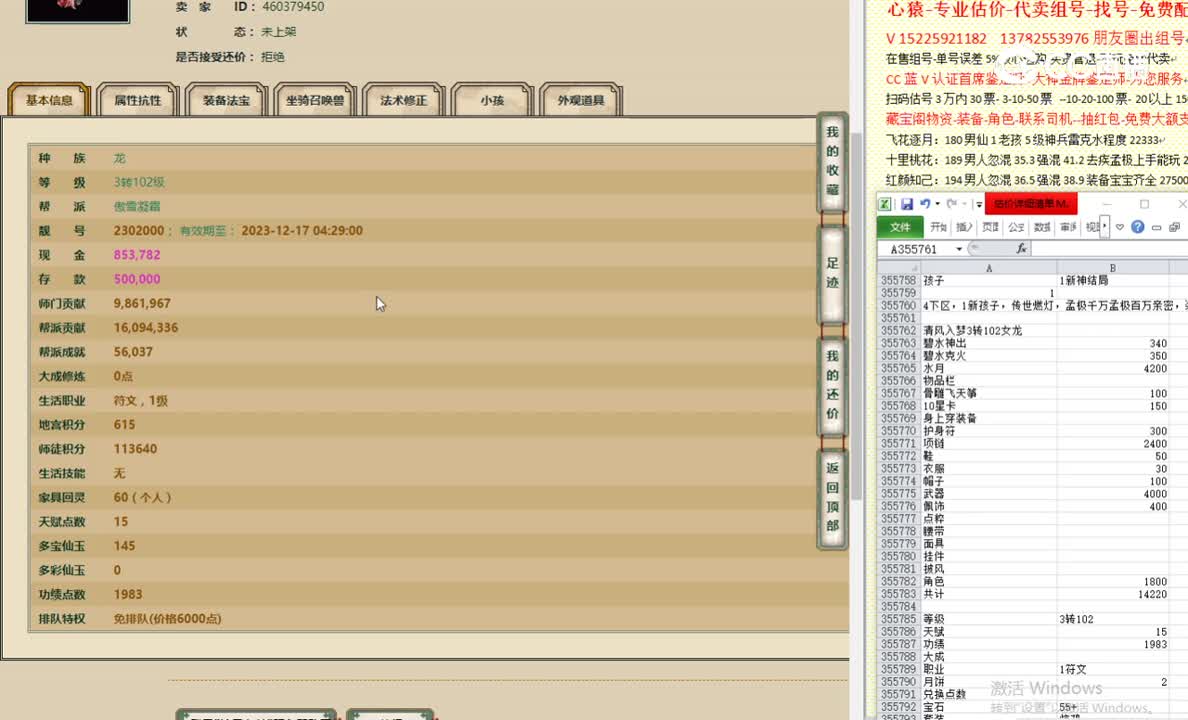Click the Excel application icon in the title bar
This screenshot has width=1188, height=720.
pyautogui.click(x=883, y=203)
